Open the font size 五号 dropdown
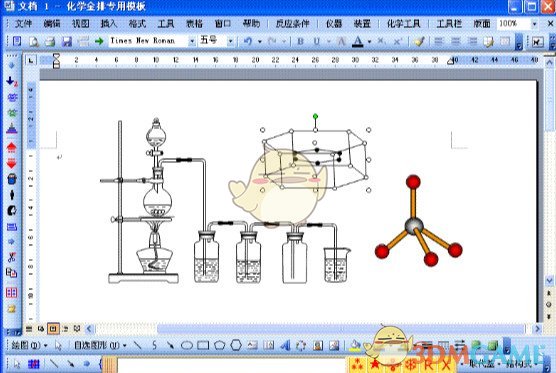Viewport: 556px width, 373px height. (230, 41)
